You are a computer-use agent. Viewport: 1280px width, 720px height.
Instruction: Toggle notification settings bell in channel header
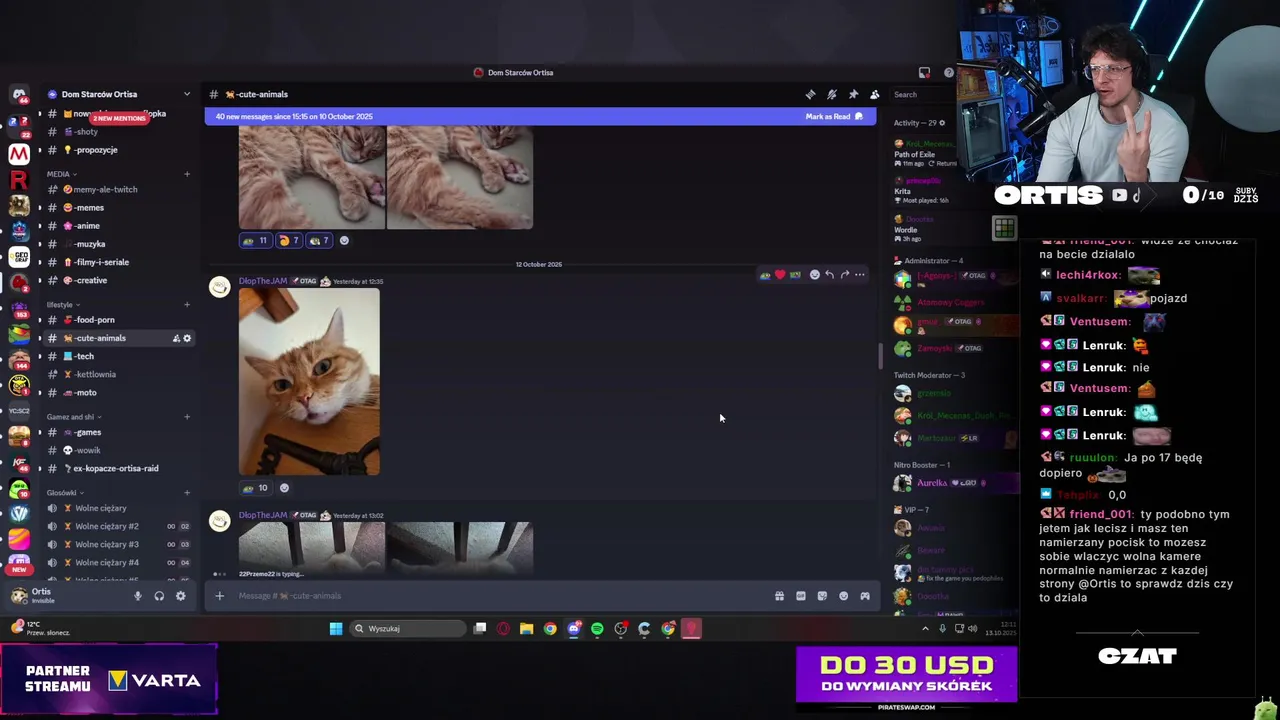[832, 94]
